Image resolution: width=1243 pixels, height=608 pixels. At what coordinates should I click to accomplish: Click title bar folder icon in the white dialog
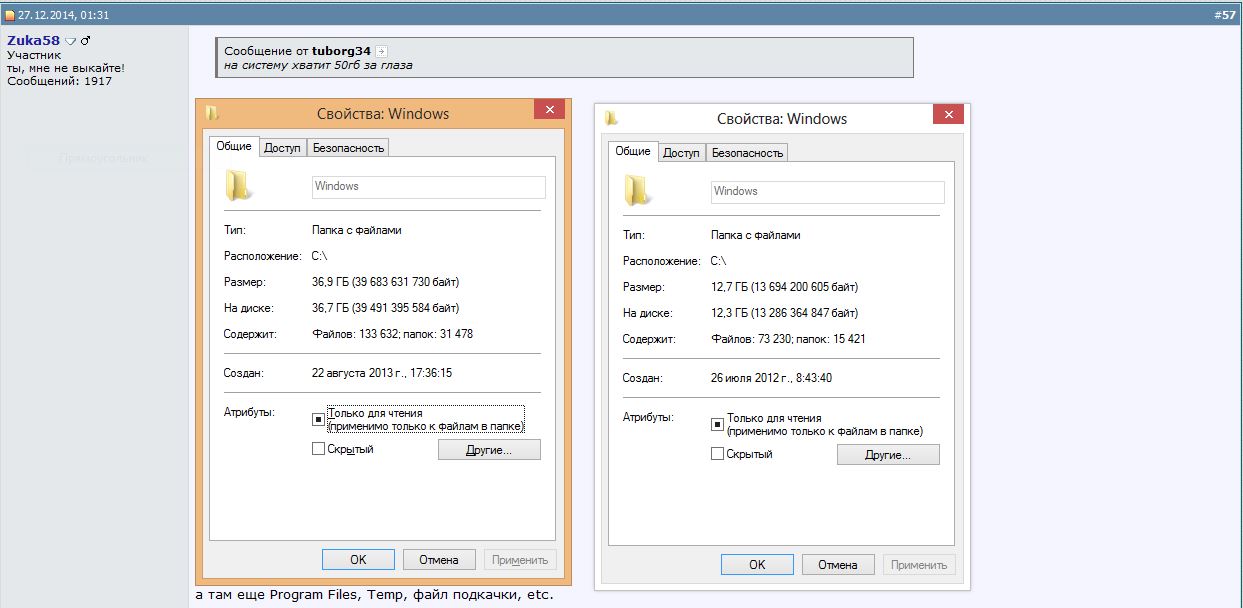point(611,119)
